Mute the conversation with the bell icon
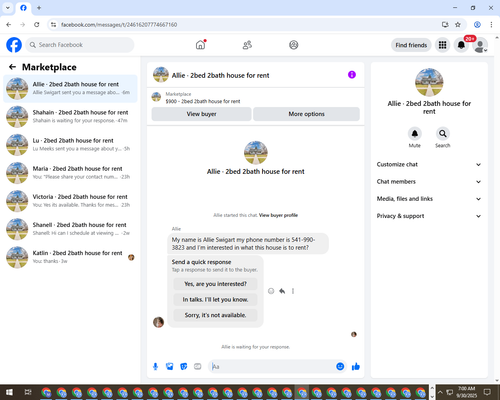This screenshot has height=400, width=500. coord(415,134)
